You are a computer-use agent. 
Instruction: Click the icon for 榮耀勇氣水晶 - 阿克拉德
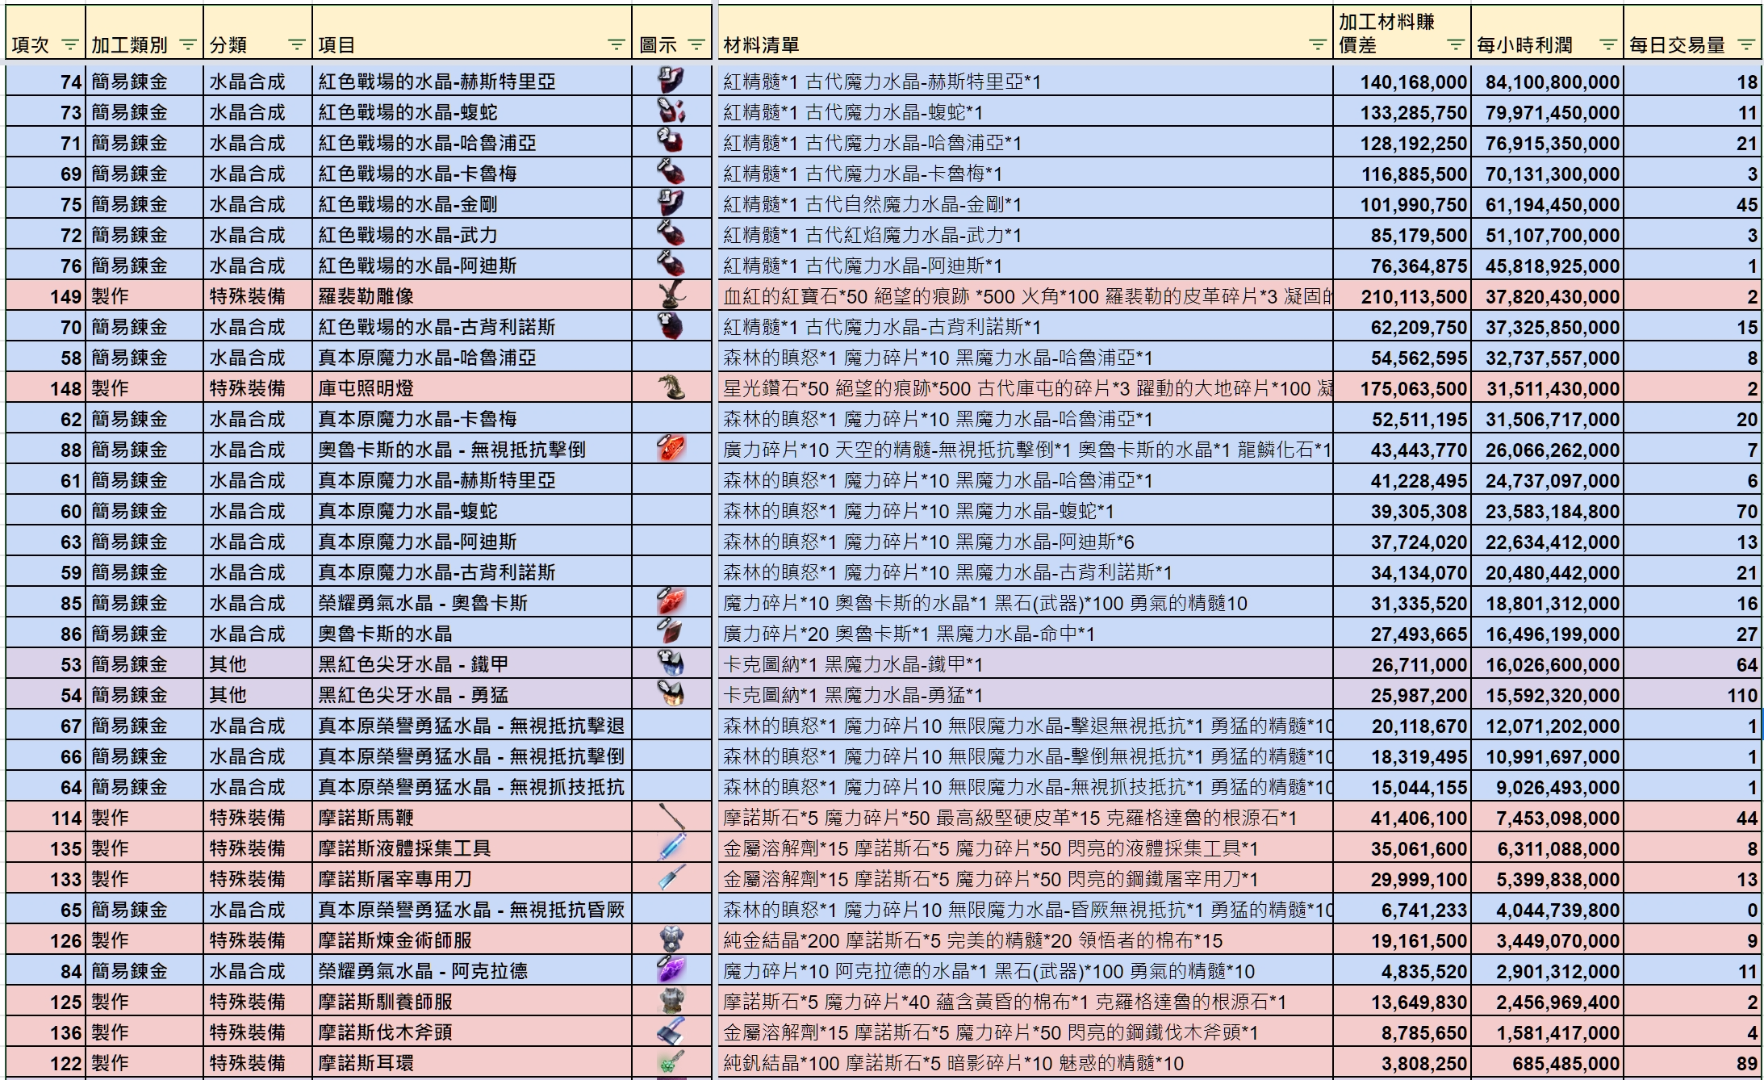[x=671, y=970]
